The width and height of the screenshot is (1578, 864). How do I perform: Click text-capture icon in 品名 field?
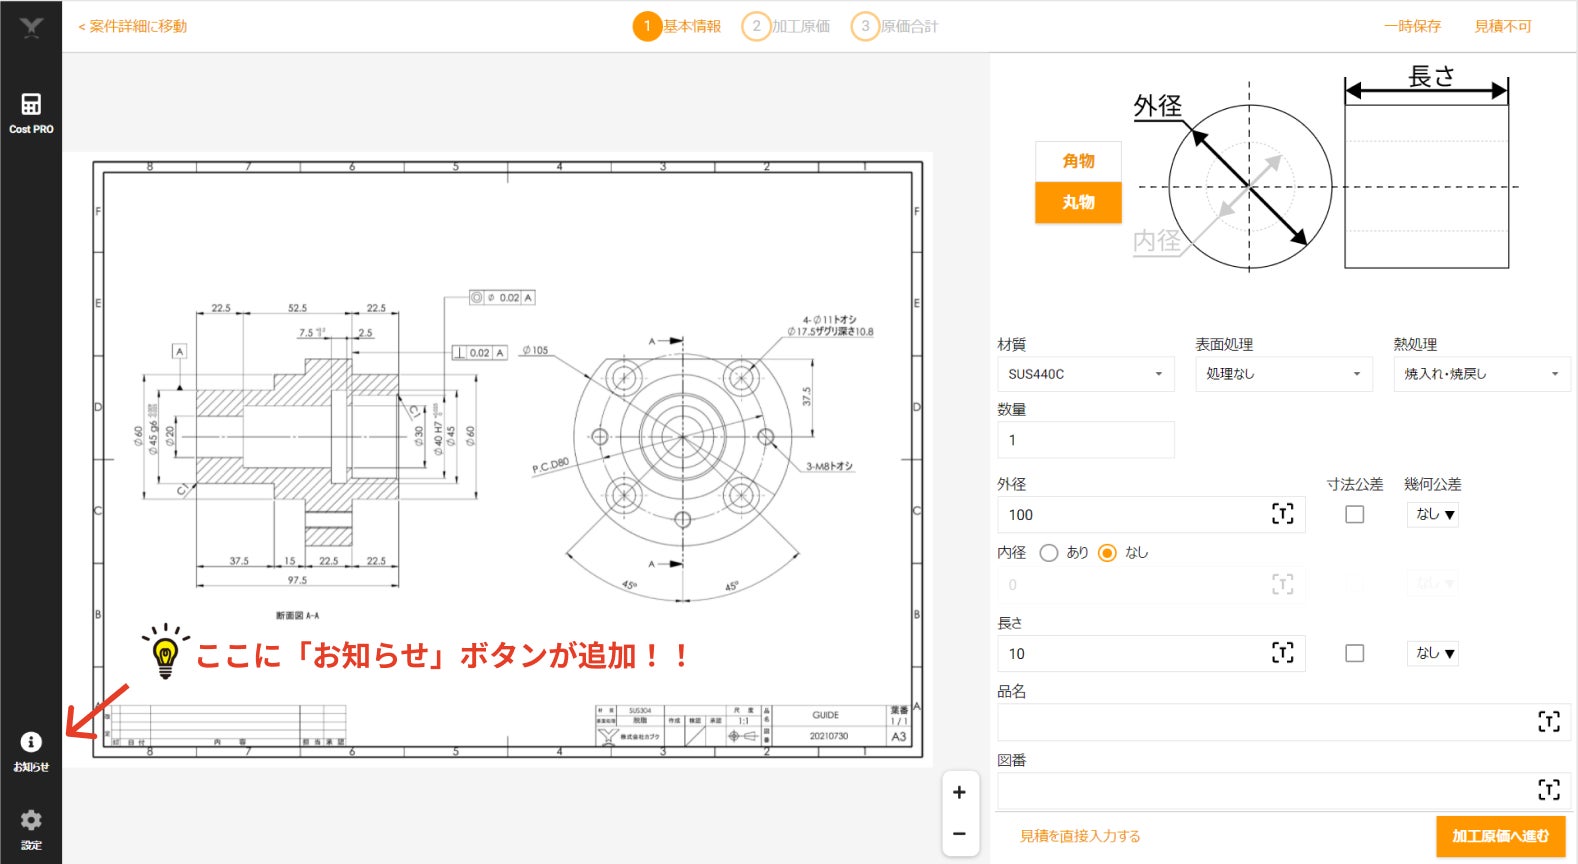click(1549, 722)
